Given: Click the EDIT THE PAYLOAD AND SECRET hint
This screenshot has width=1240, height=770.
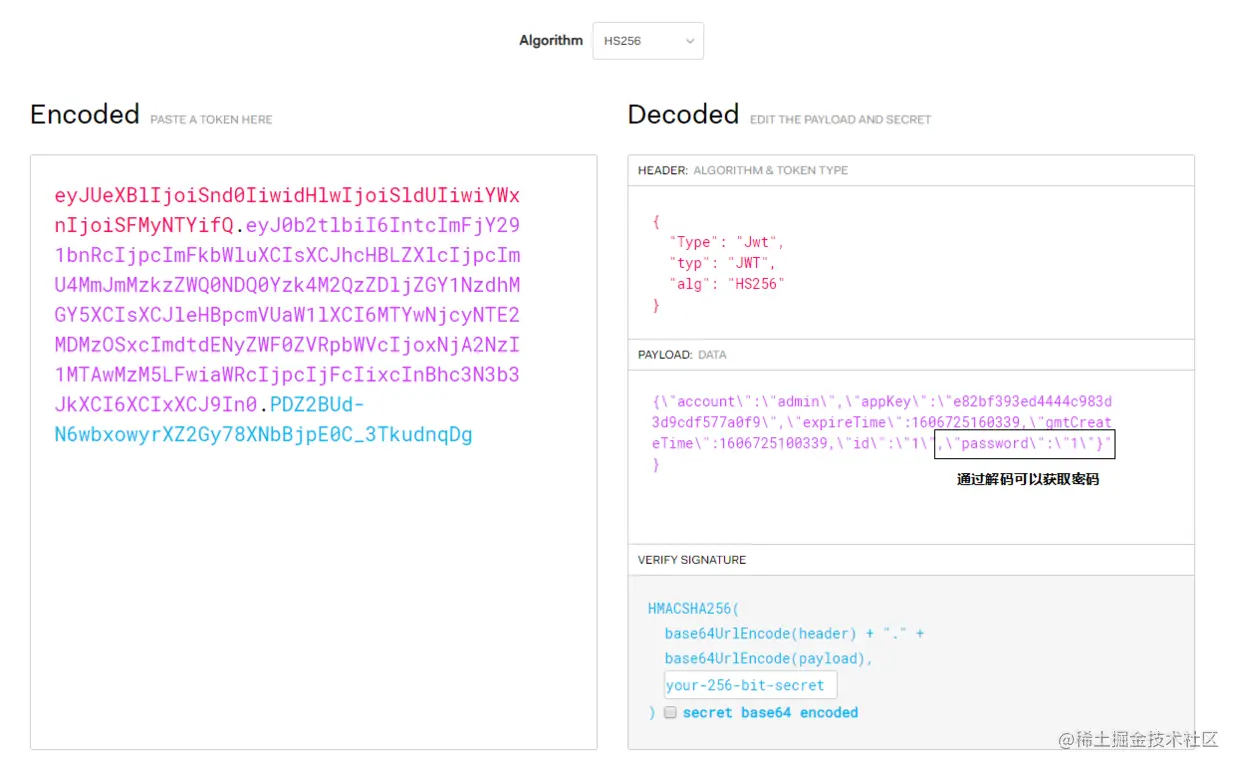Looking at the screenshot, I should [x=840, y=119].
